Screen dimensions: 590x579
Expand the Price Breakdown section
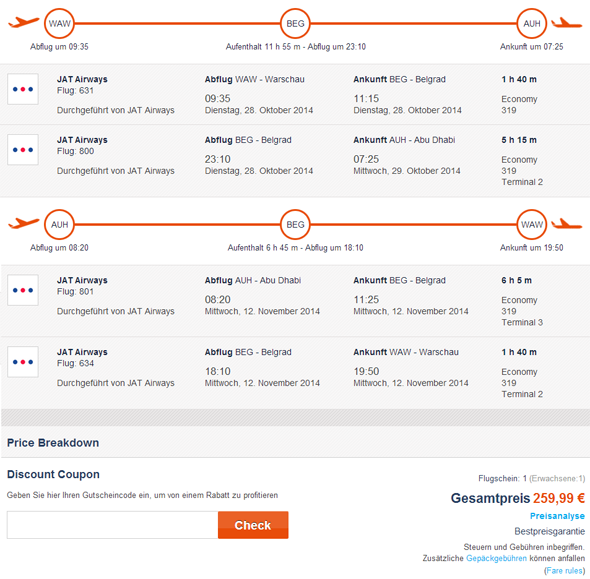53,443
